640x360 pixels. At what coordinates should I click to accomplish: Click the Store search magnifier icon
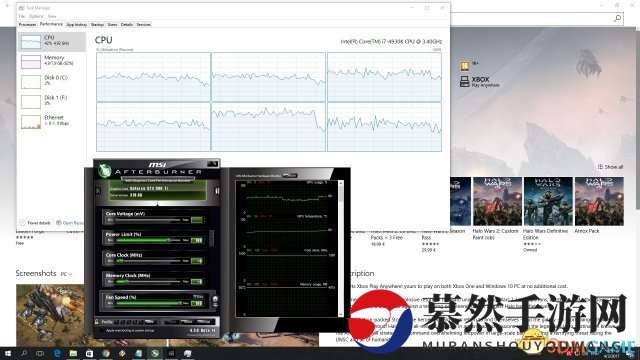(618, 18)
